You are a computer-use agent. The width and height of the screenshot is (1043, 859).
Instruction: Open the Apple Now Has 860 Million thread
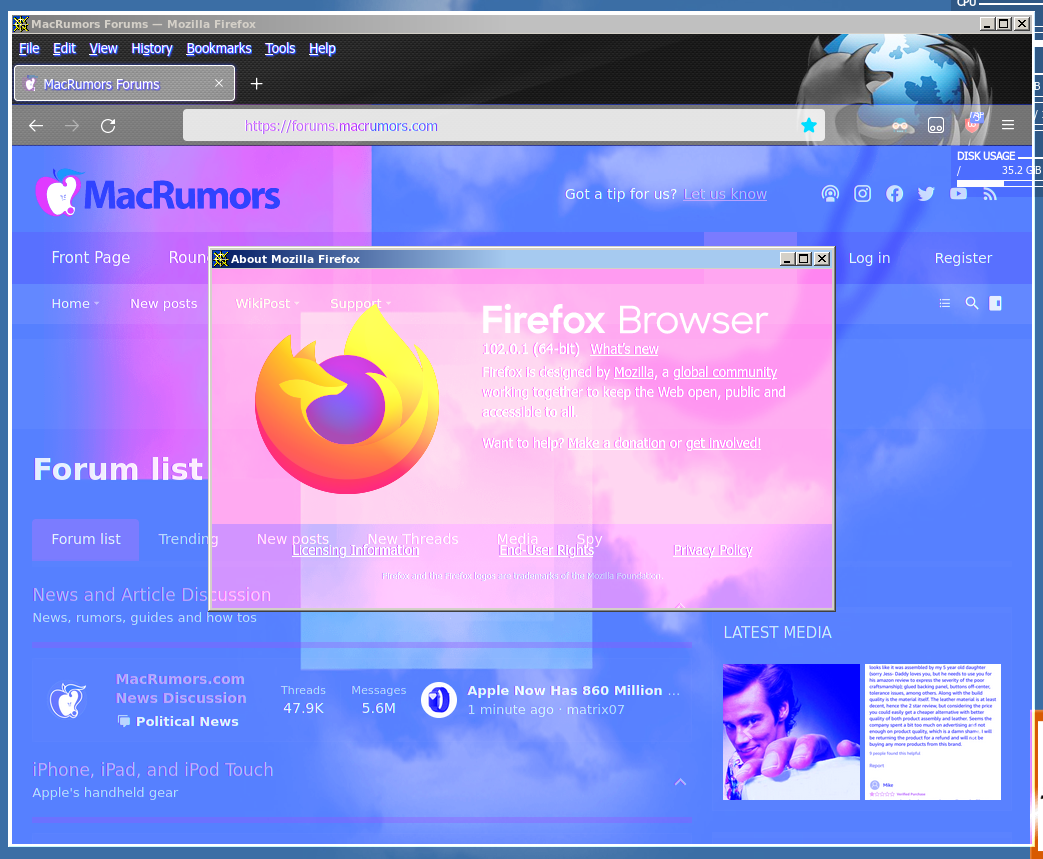tap(573, 691)
